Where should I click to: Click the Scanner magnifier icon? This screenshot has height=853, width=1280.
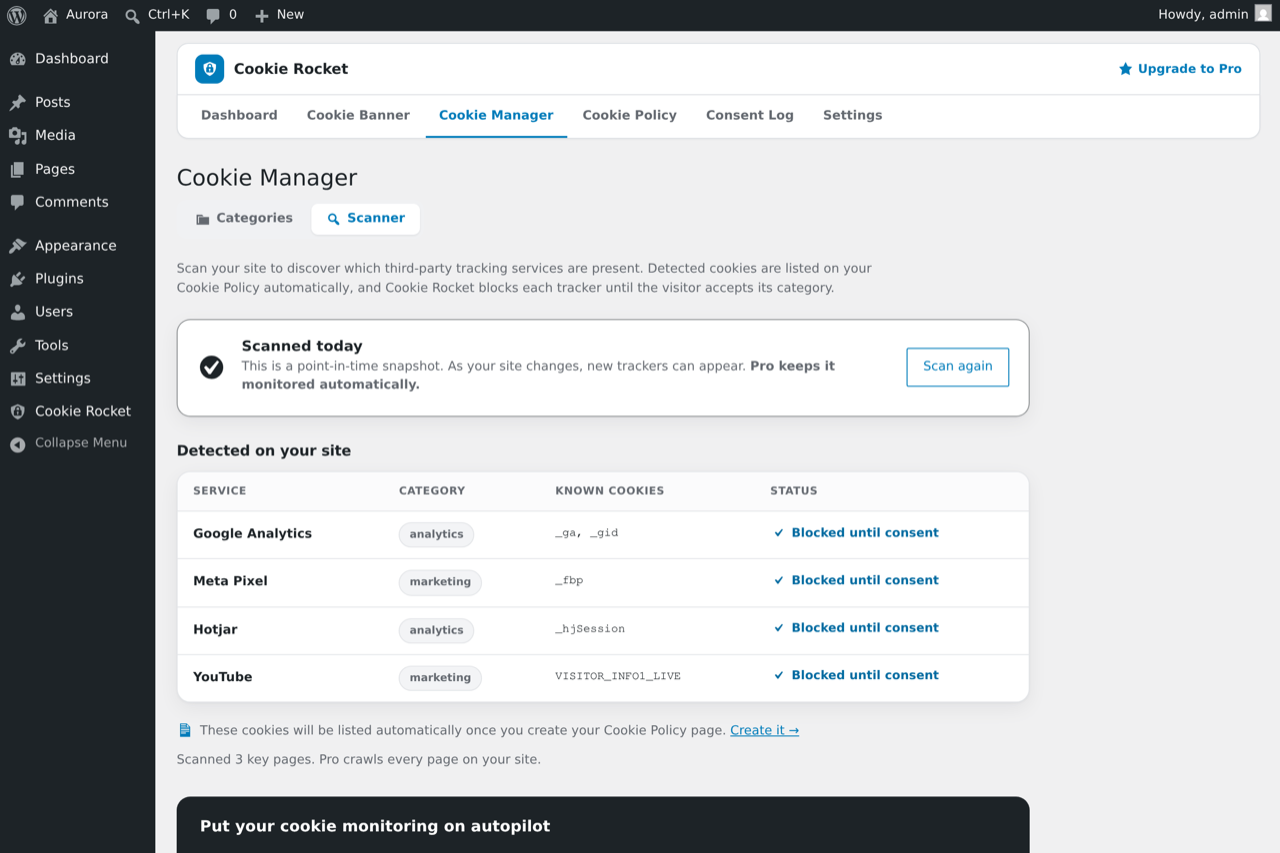coord(334,219)
